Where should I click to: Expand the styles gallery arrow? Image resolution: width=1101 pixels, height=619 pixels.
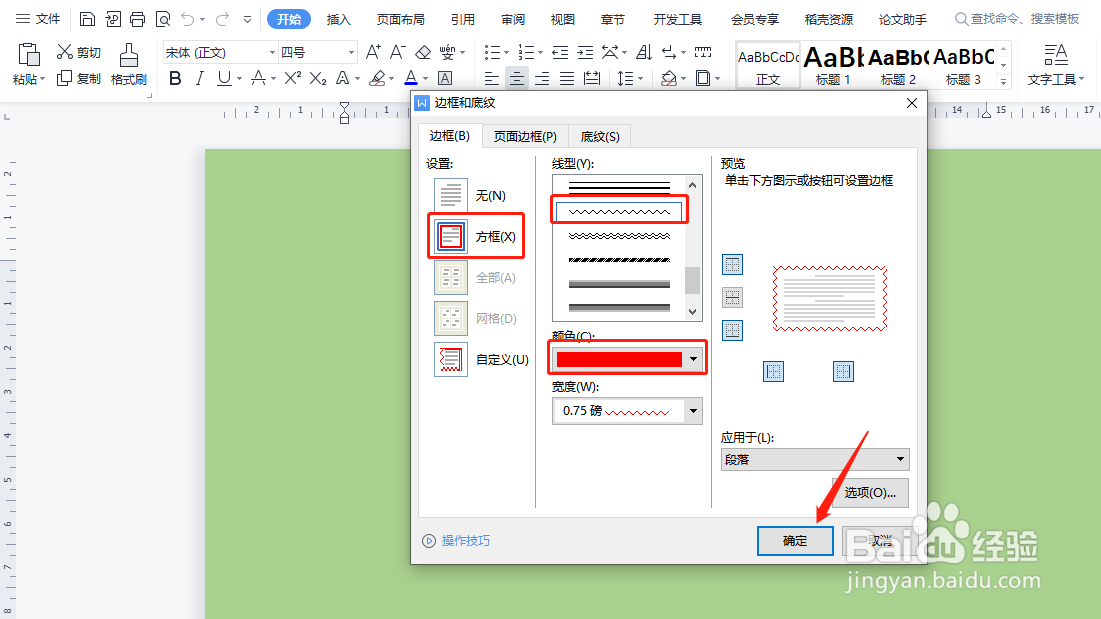pos(1003,81)
